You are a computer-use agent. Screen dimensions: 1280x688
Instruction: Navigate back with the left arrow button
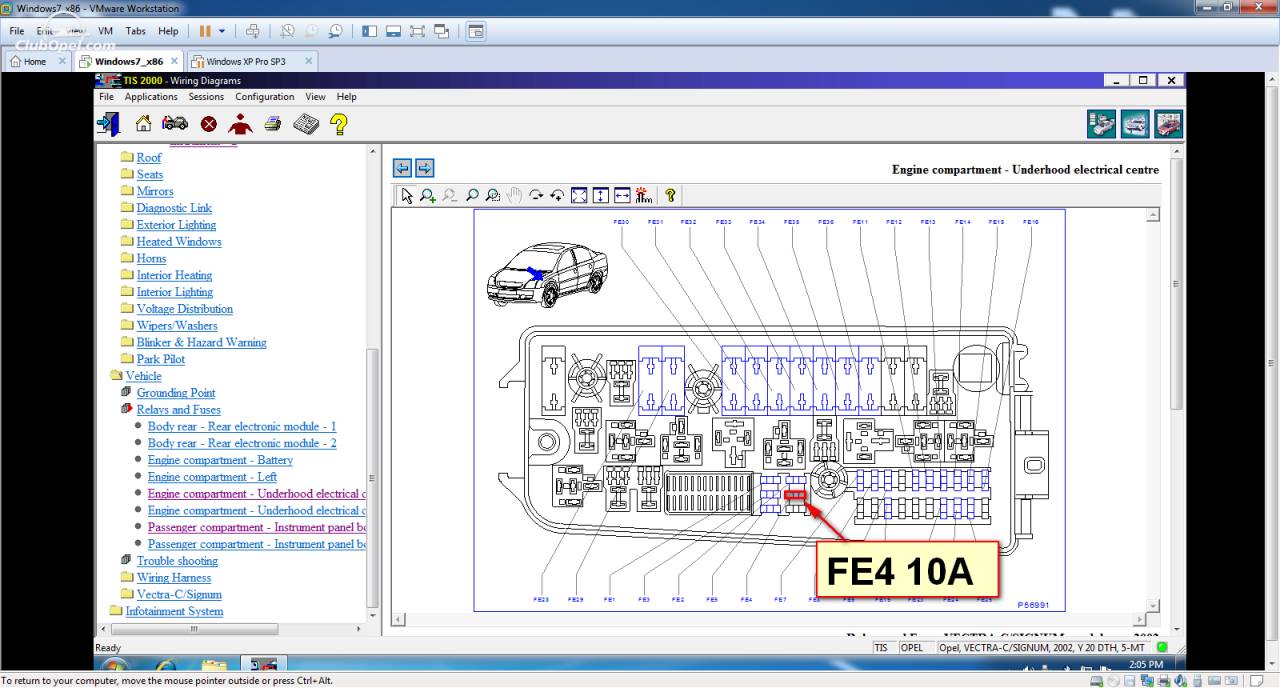point(402,168)
